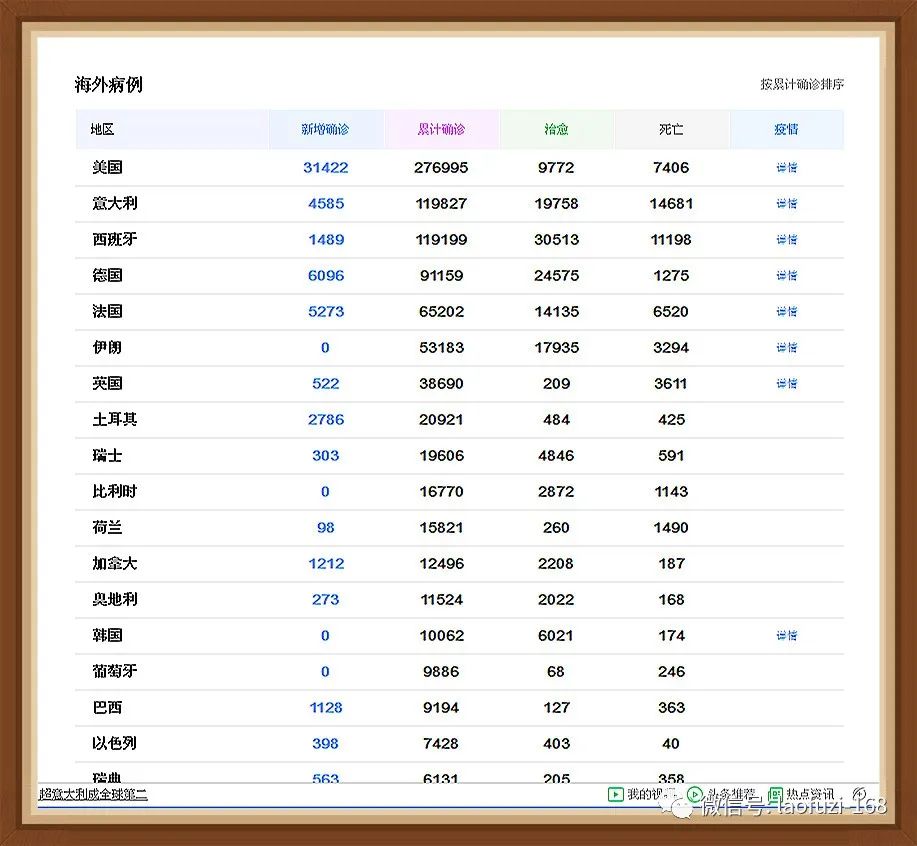This screenshot has height=846, width=917.
Task: Click the 热点资讯 icon in bottom bar
Action: [x=775, y=795]
